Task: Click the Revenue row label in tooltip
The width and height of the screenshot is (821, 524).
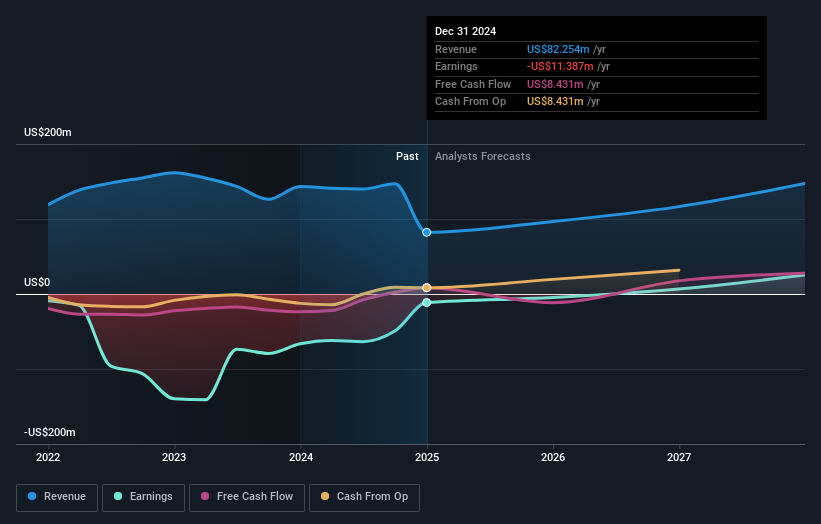Action: 456,49
